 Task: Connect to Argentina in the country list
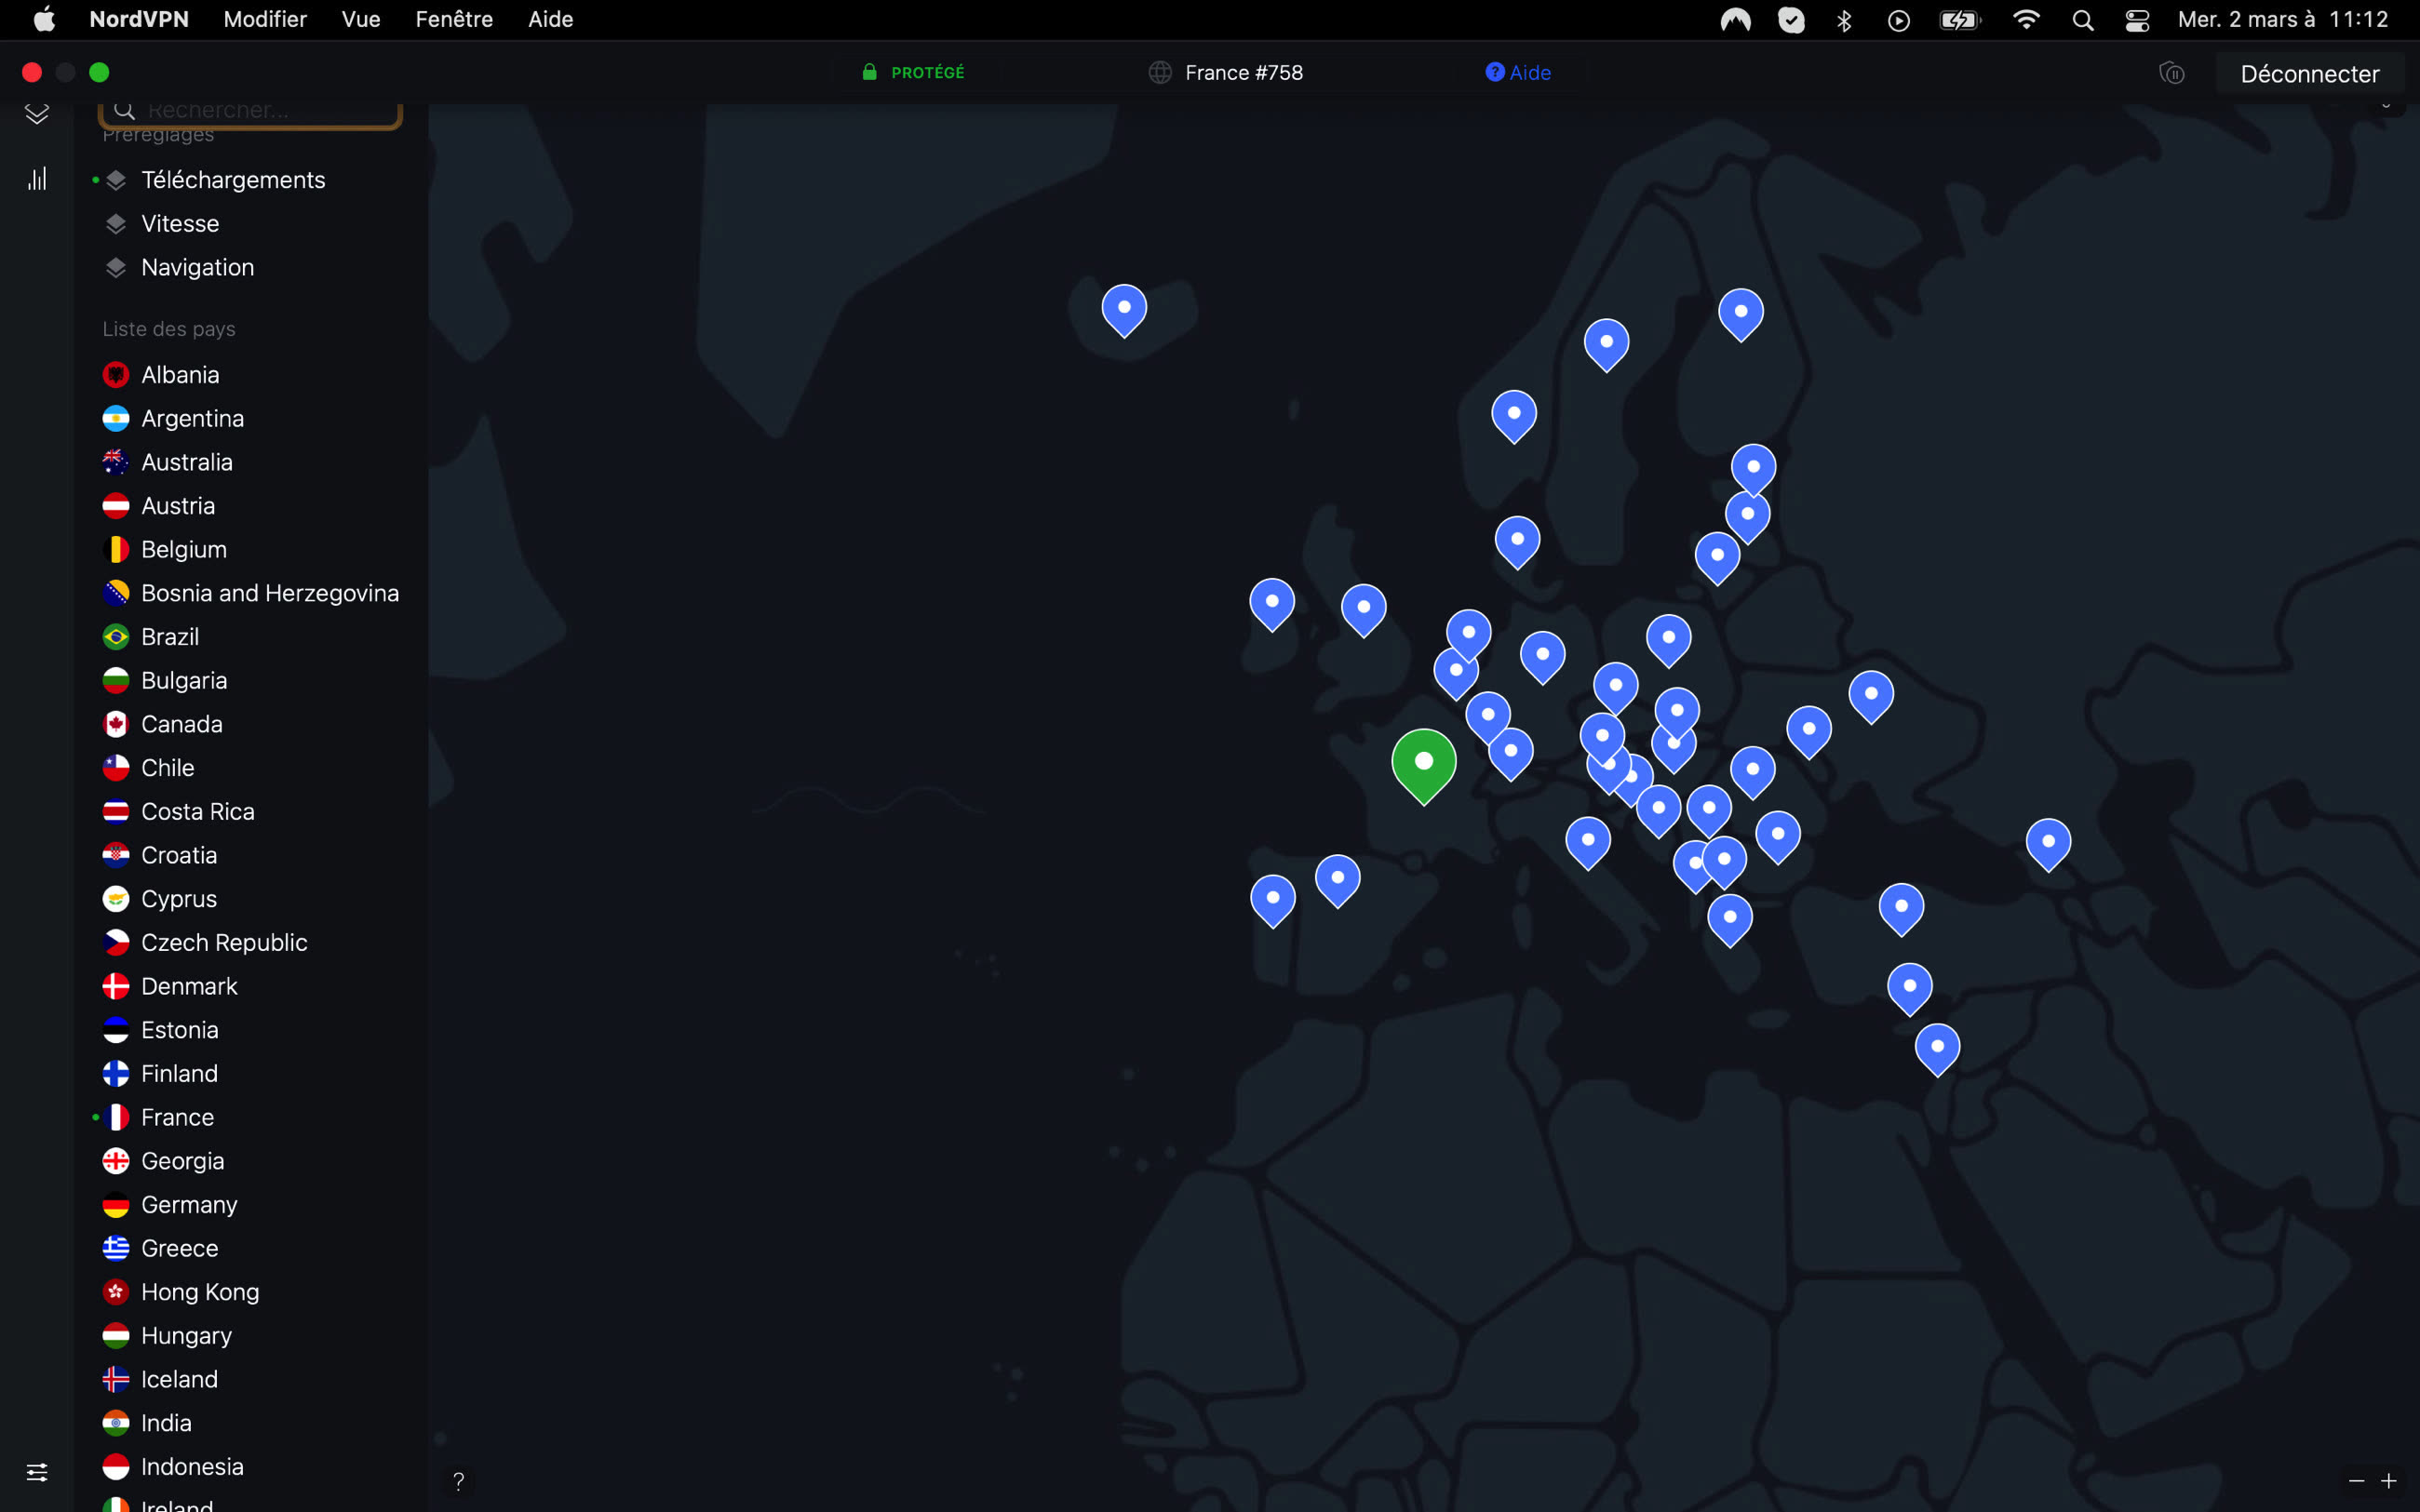tap(192, 419)
